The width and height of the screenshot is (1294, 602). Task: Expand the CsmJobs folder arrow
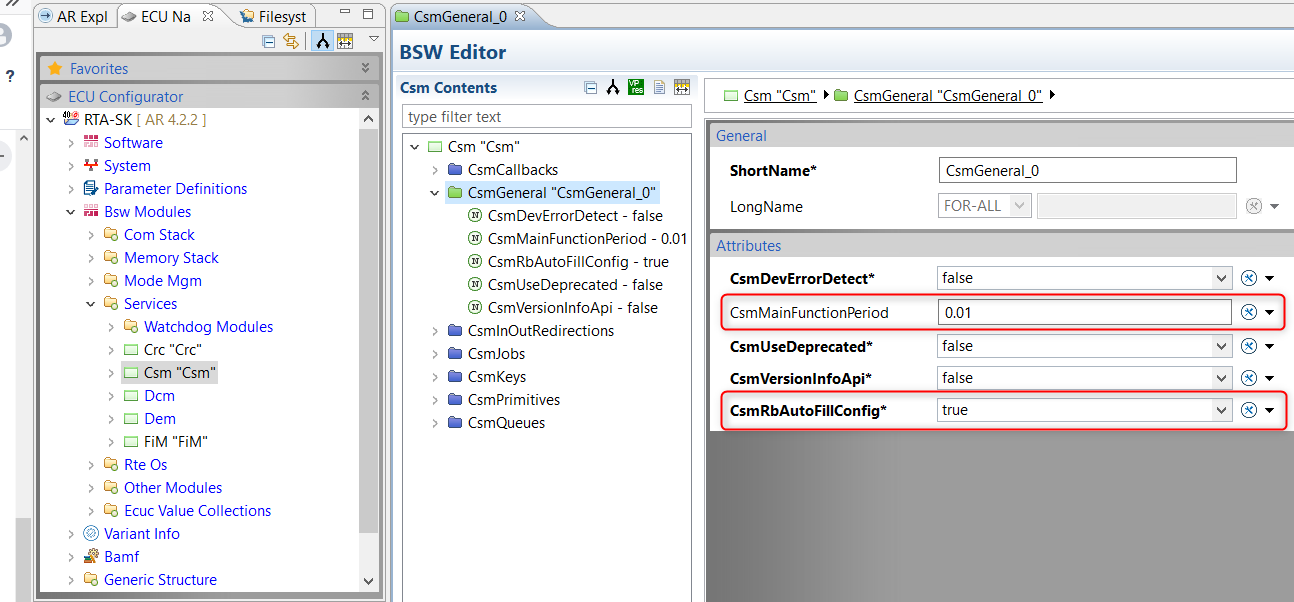click(435, 354)
